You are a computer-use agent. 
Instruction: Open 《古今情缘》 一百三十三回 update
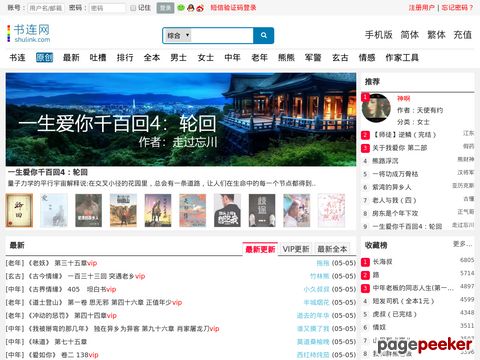(x=87, y=276)
